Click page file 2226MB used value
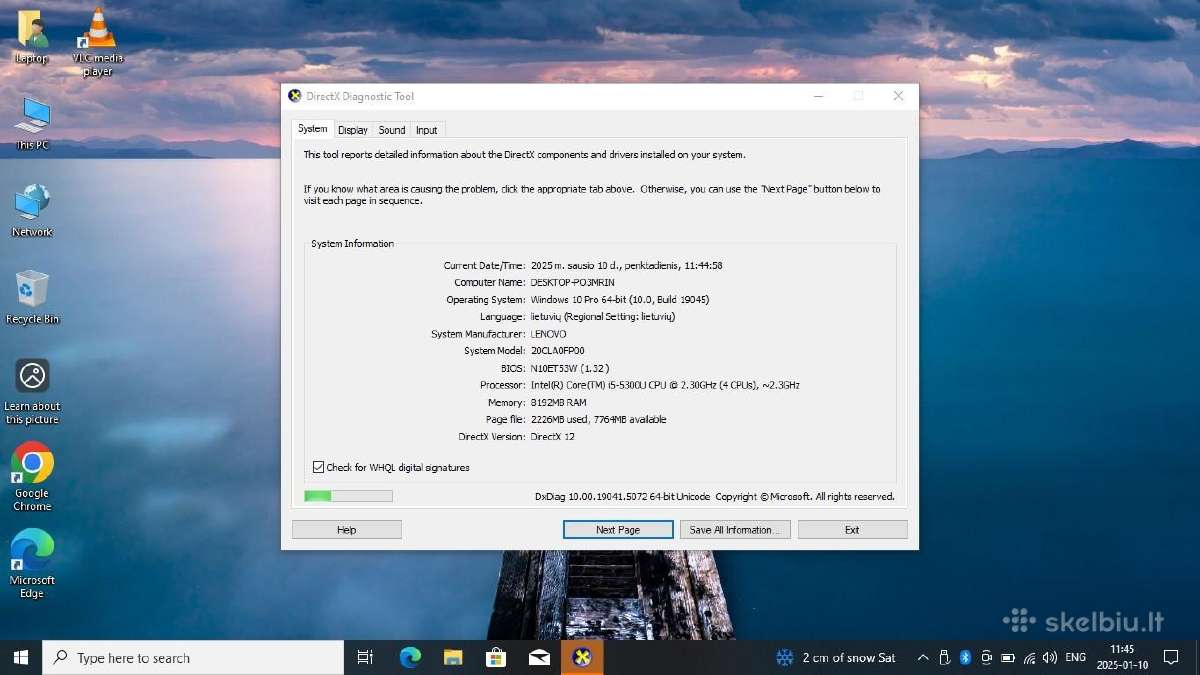 point(598,420)
